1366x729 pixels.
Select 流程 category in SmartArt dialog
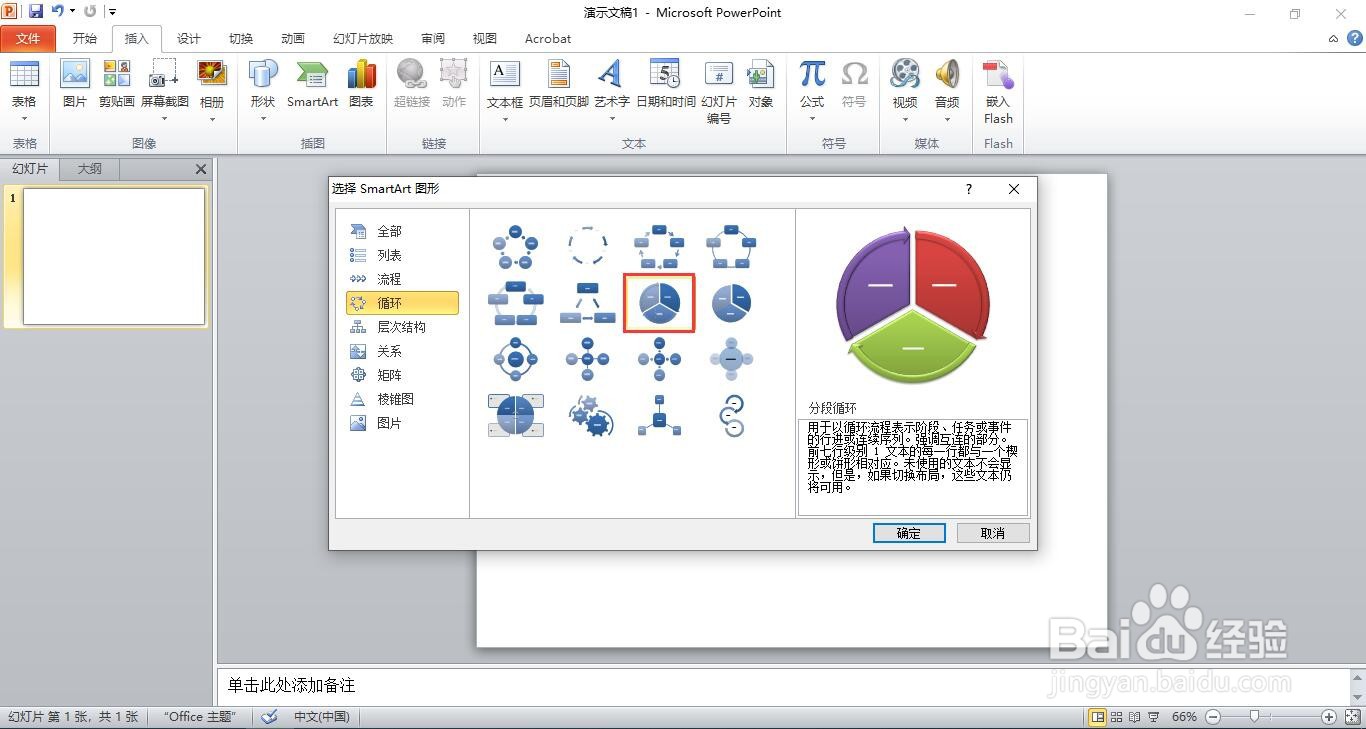click(x=402, y=279)
